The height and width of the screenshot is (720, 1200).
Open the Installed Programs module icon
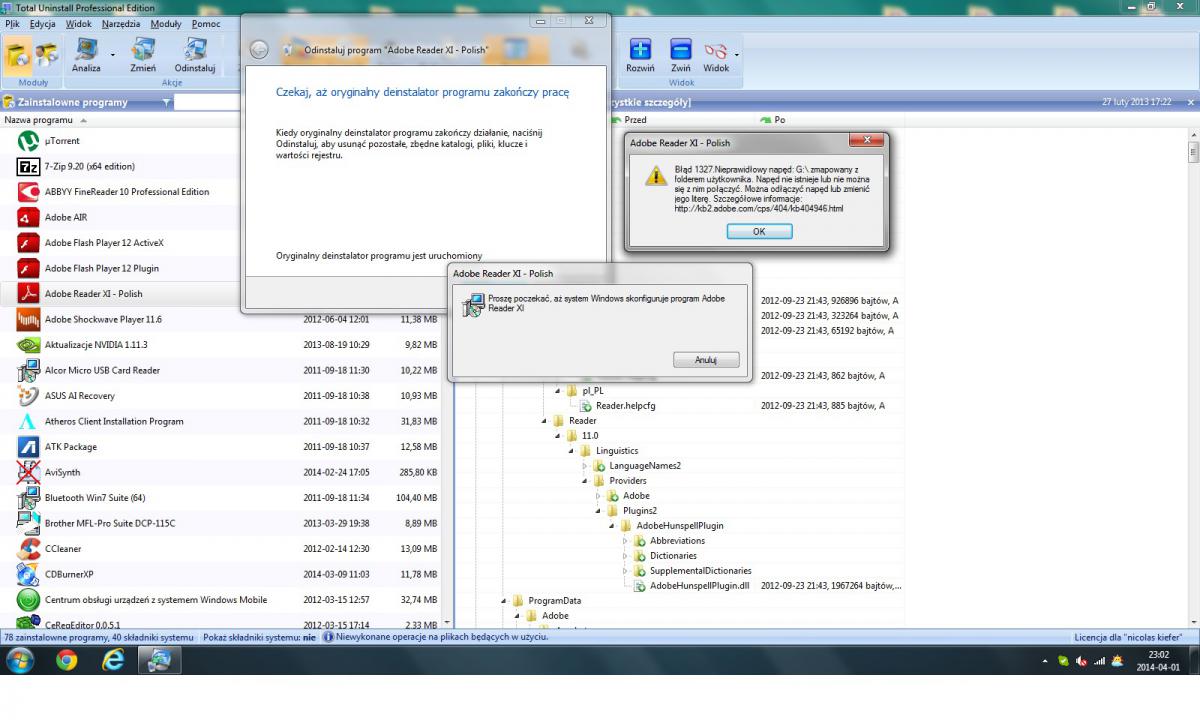[17, 55]
